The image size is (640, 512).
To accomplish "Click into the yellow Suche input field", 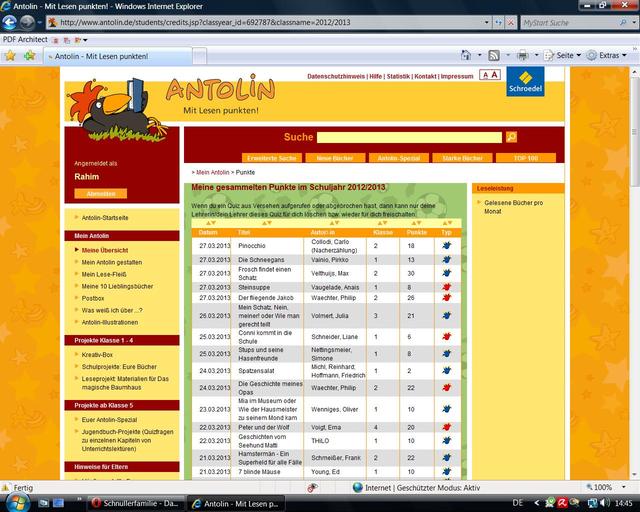I will 409,137.
